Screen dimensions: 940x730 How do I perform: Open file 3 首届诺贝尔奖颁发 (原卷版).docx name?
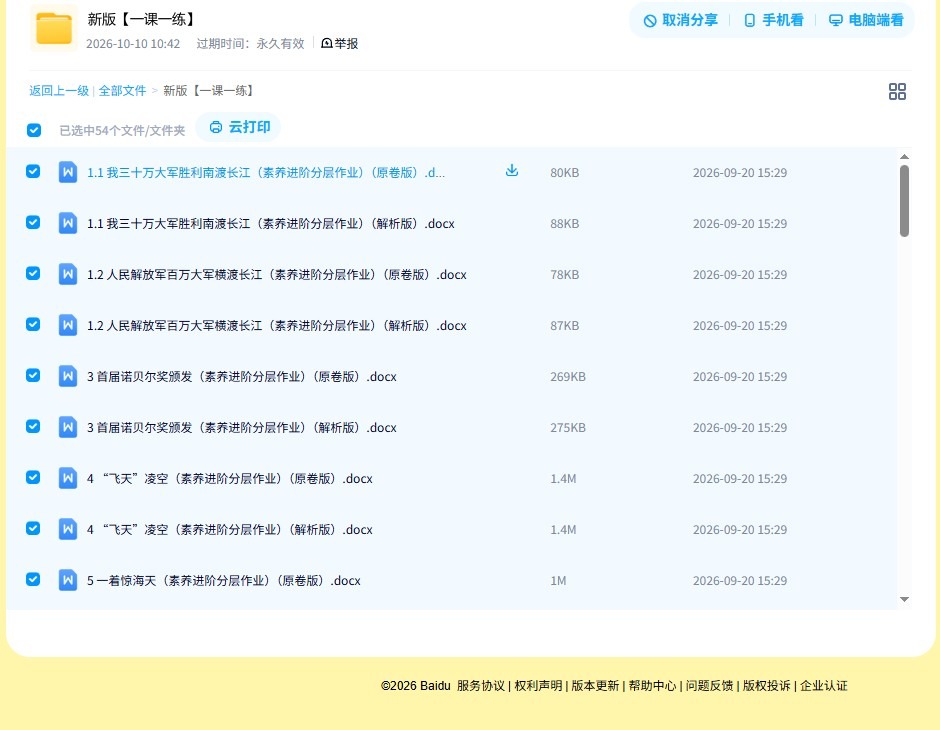point(242,376)
